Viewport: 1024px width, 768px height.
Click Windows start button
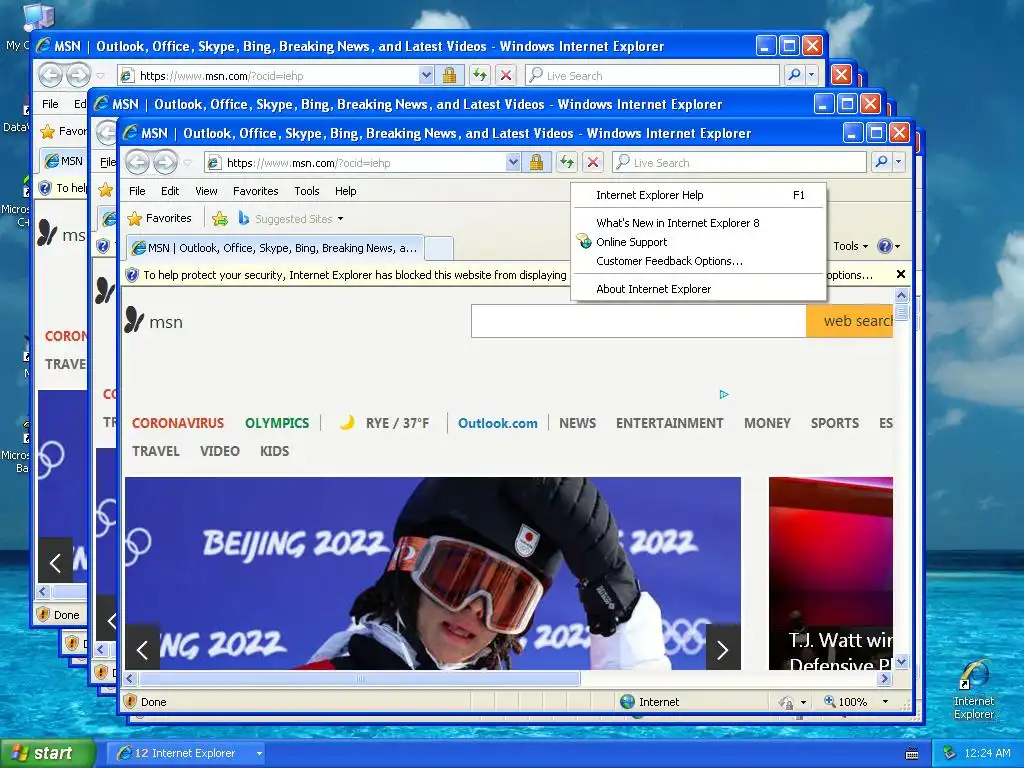point(46,753)
